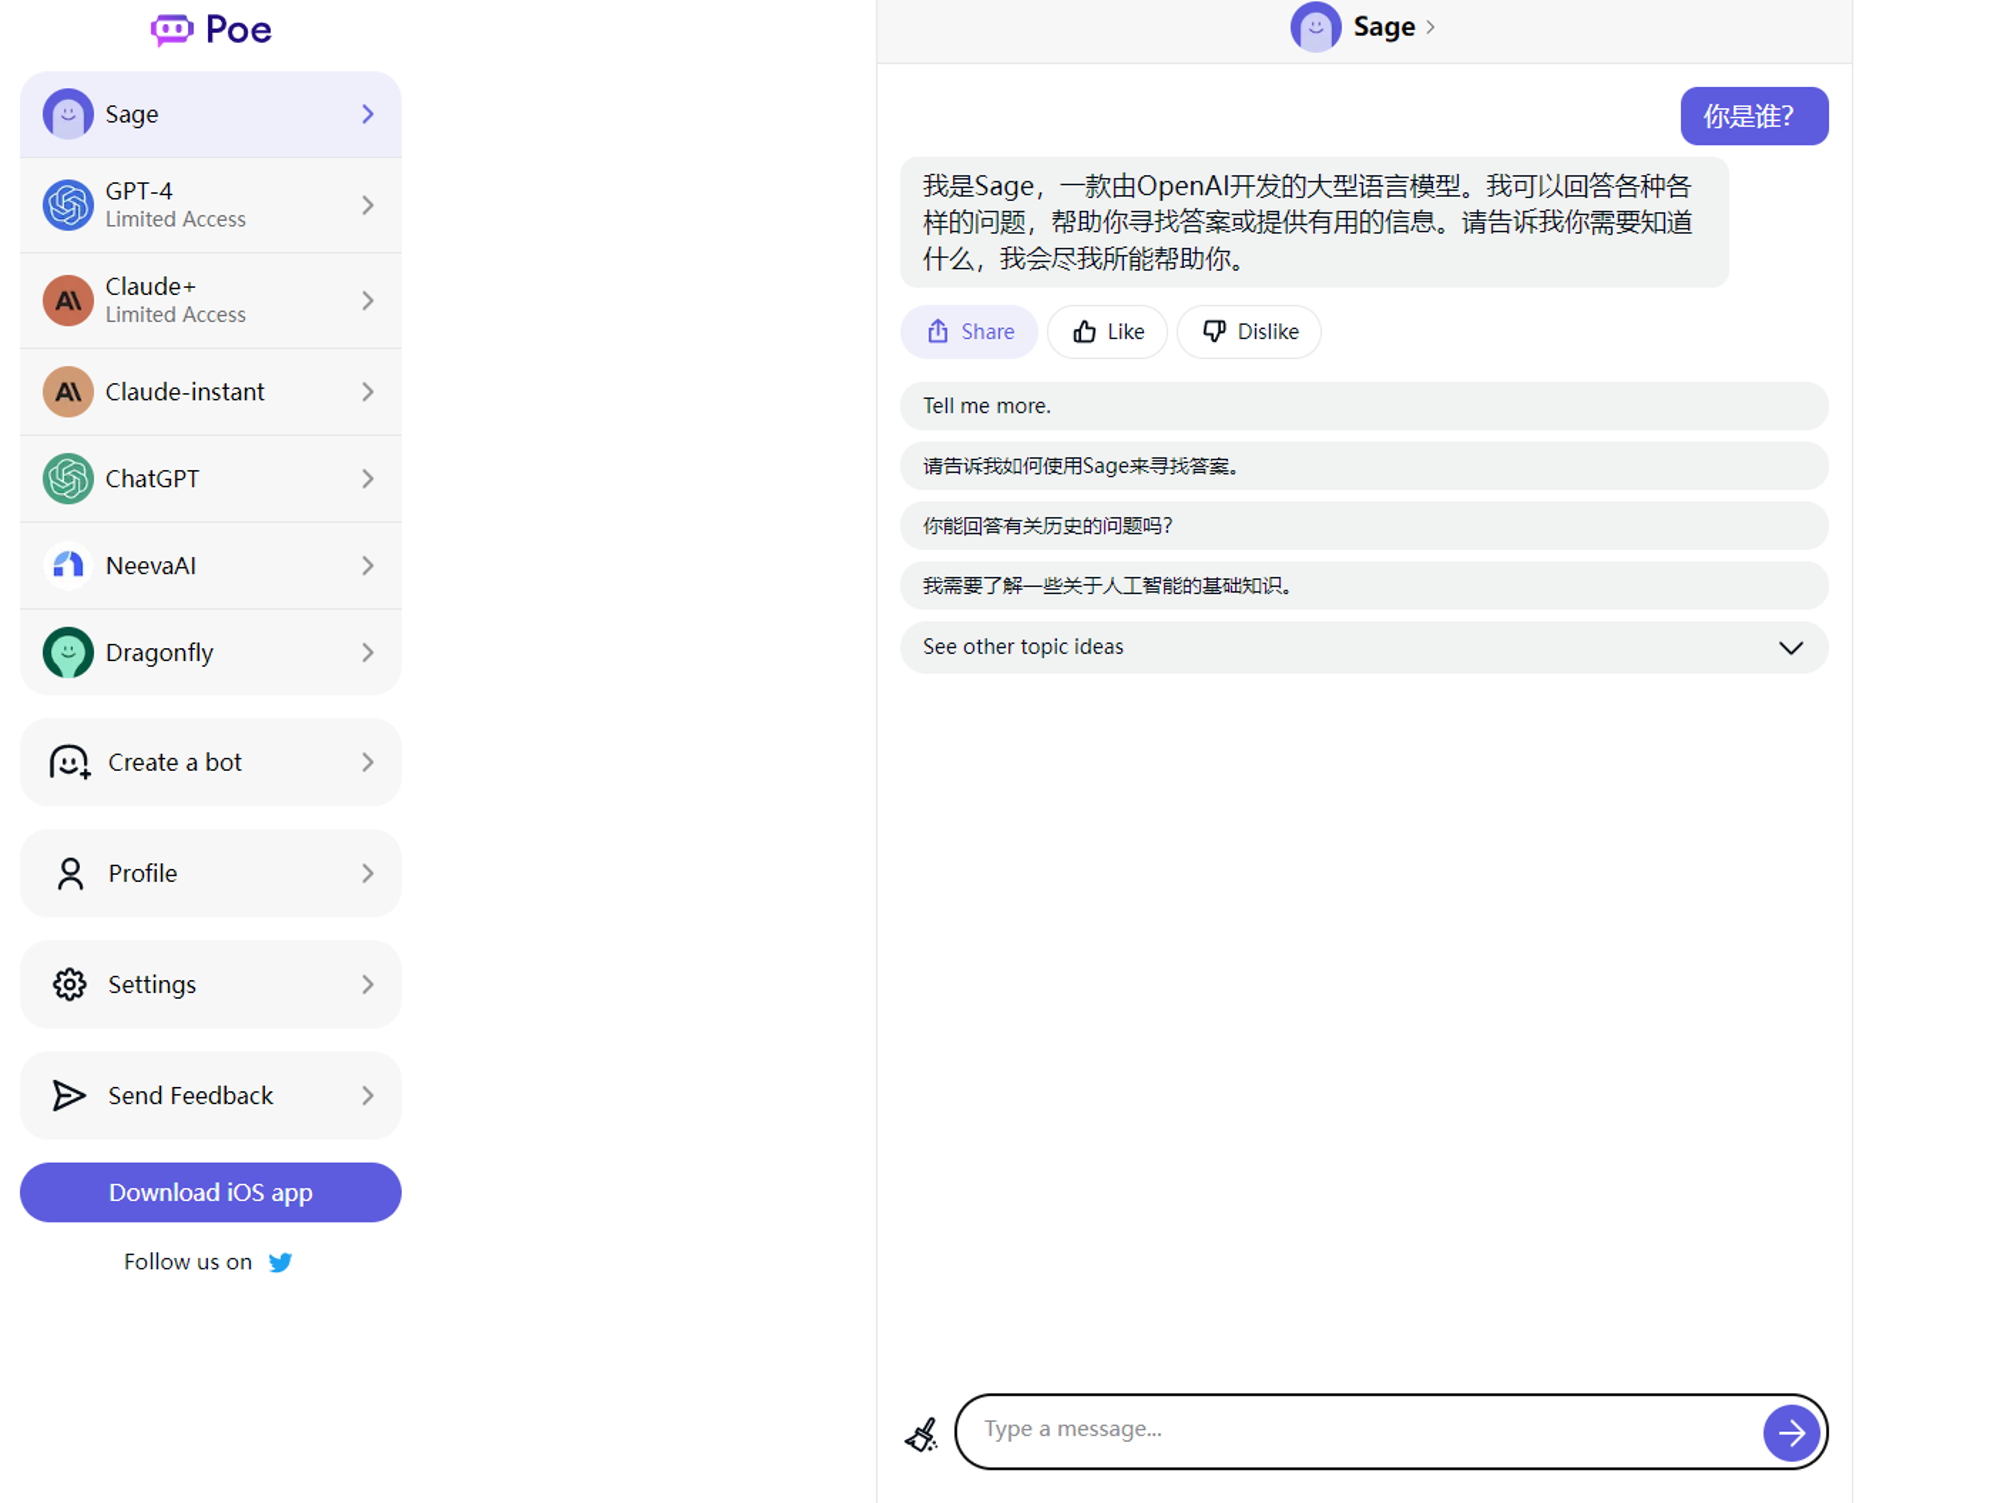Open the Claude-instant row chevron
Viewport: 2000px width, 1503px height.
tap(368, 392)
